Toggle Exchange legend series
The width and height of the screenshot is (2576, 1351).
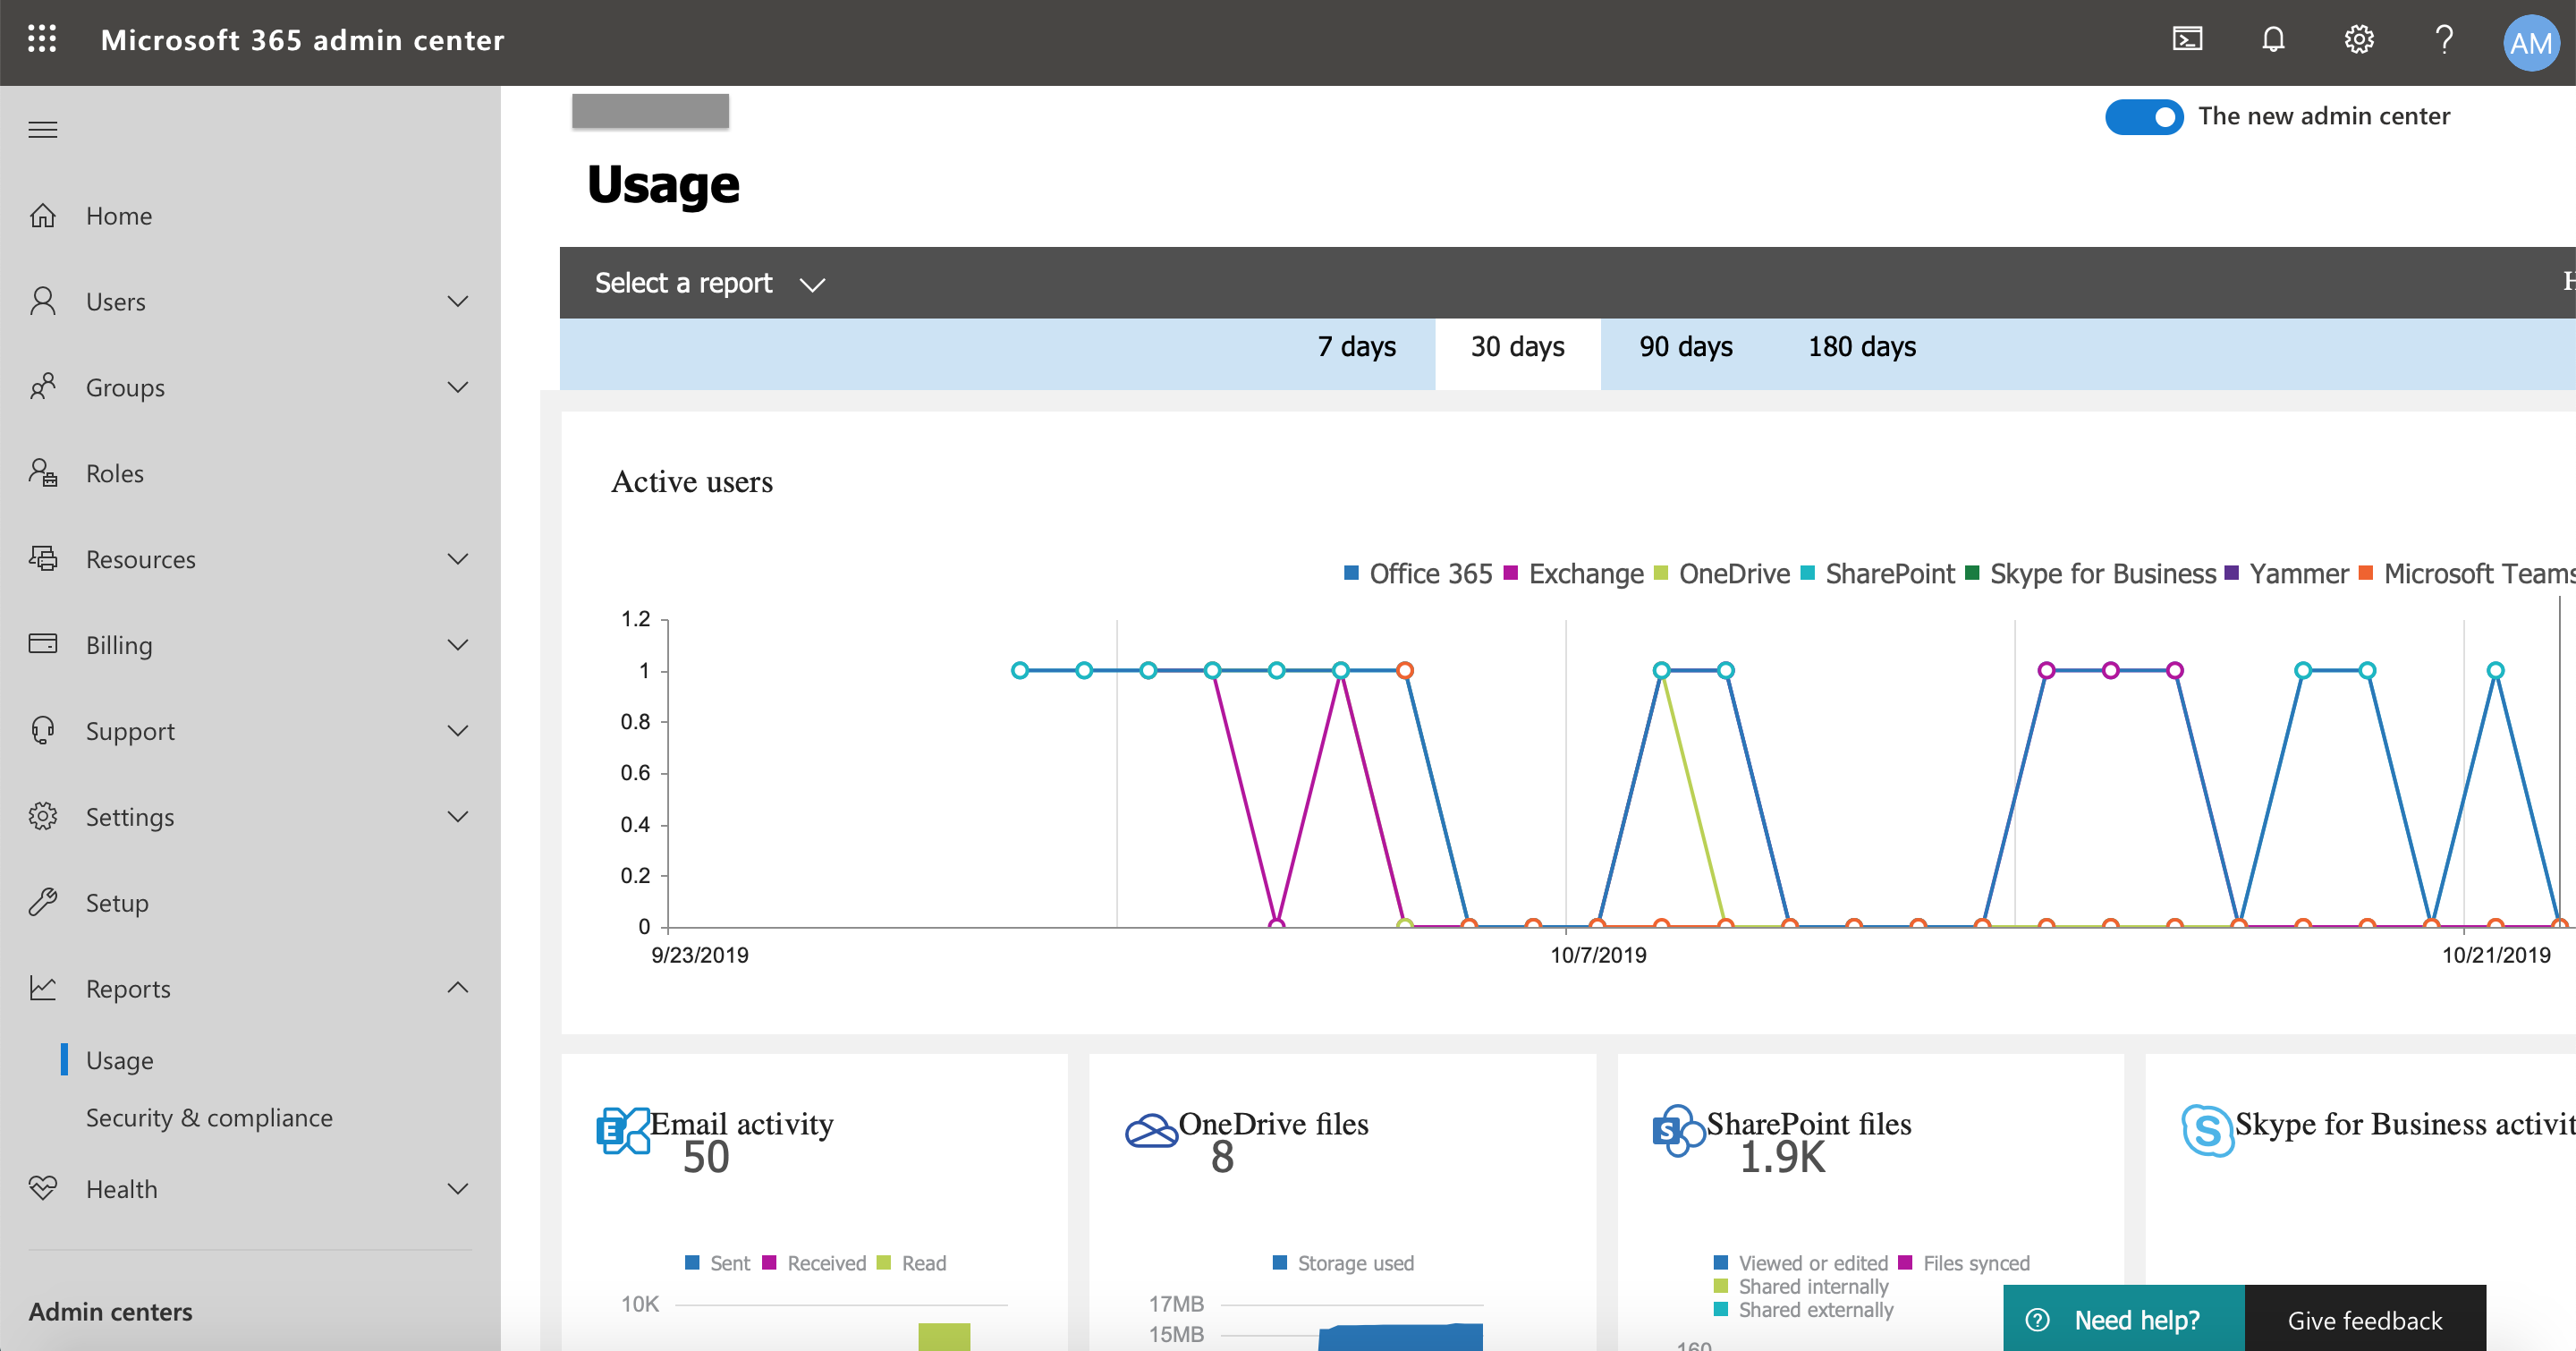1574,574
